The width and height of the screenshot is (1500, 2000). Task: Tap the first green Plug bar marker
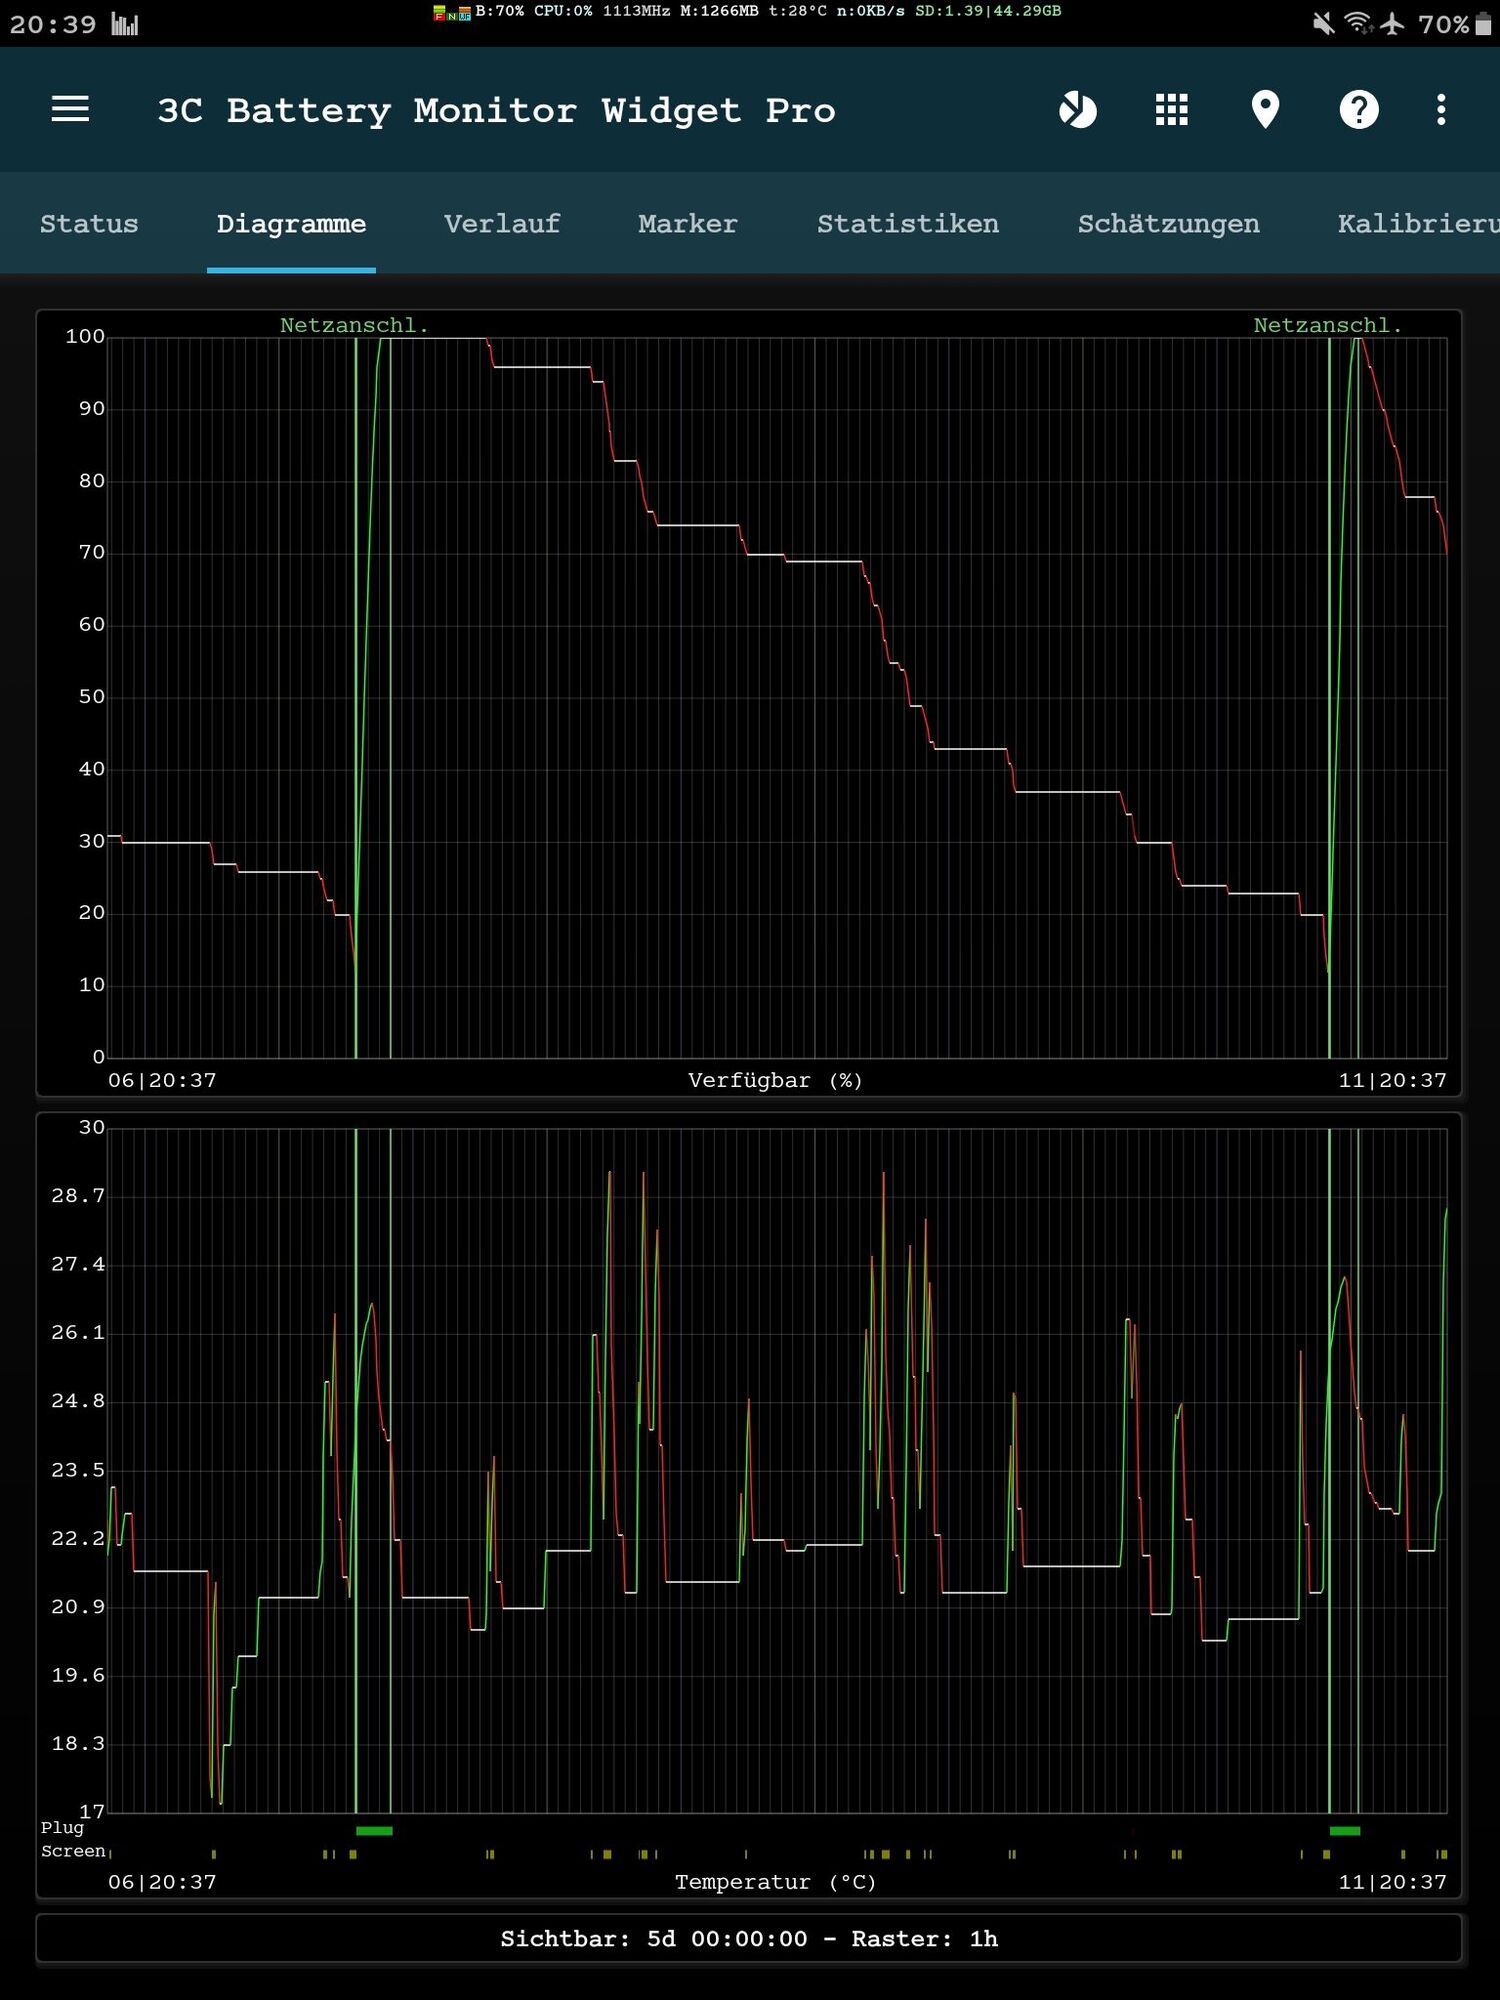tap(374, 1831)
